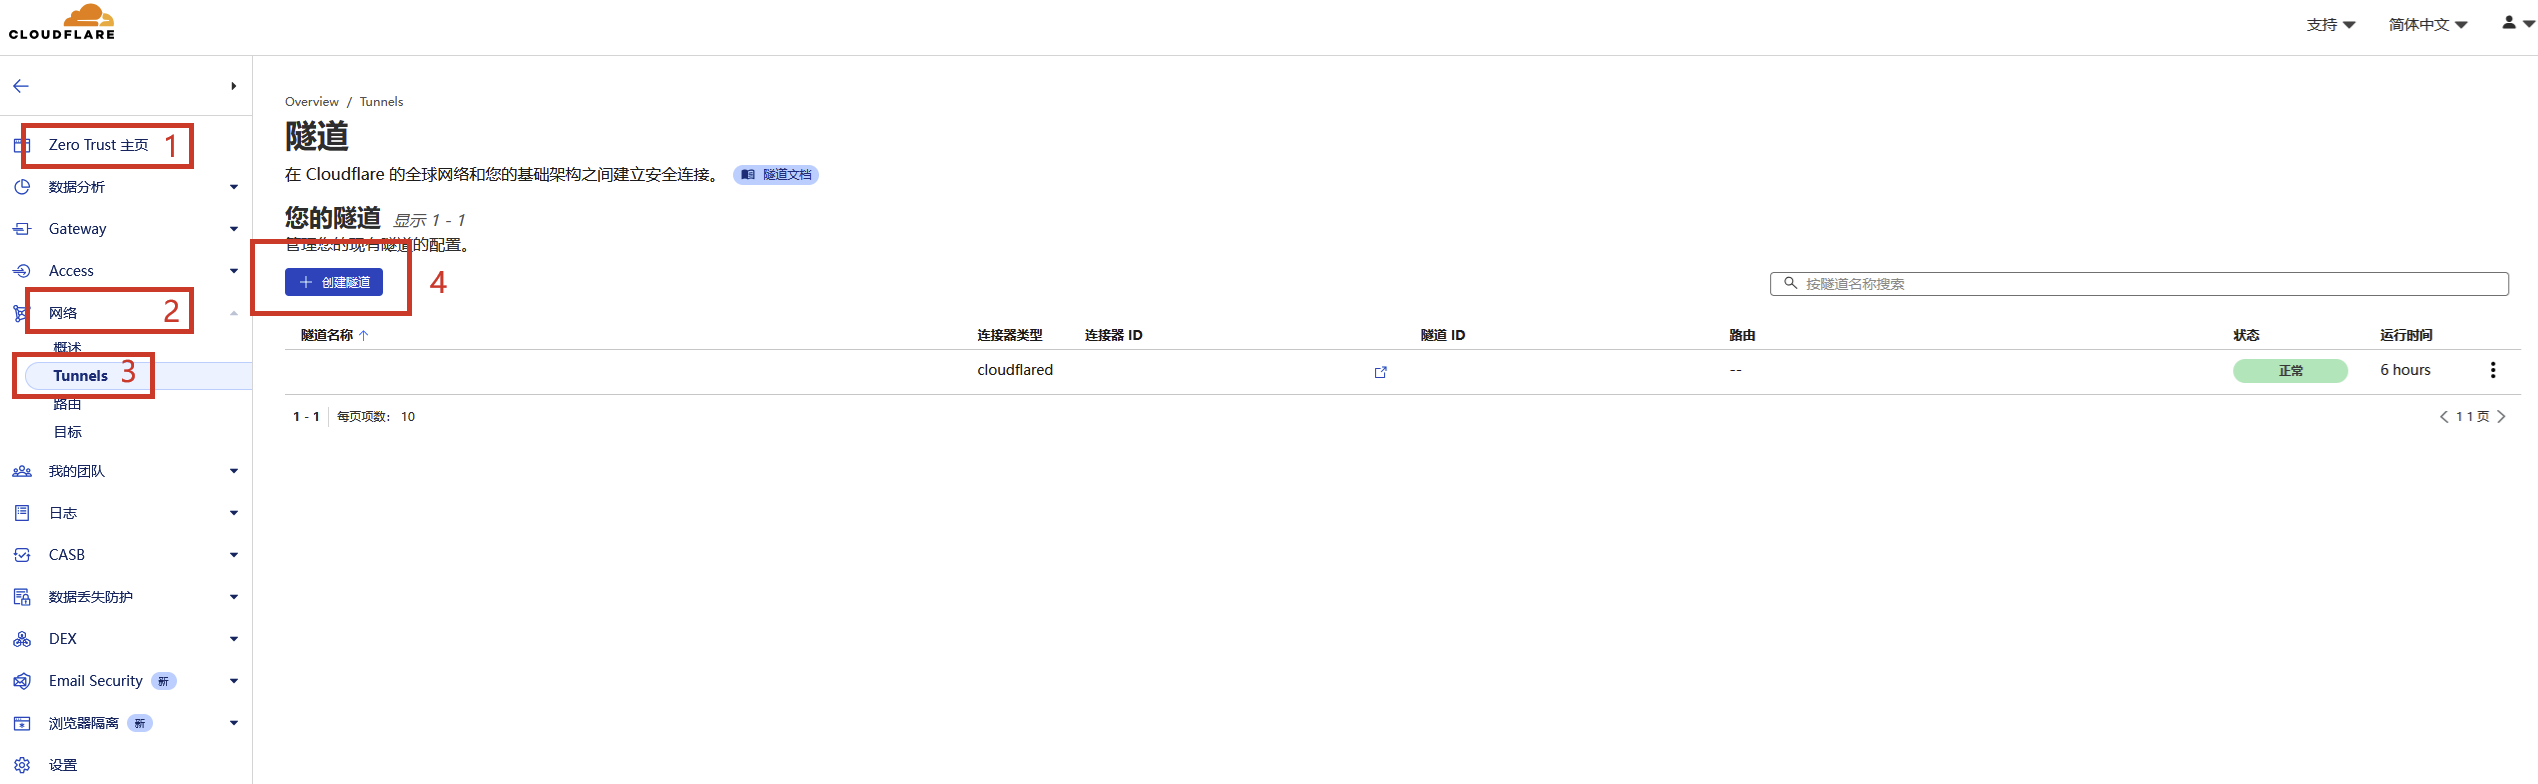Expand the 数据分析 menu arrow

pos(234,187)
